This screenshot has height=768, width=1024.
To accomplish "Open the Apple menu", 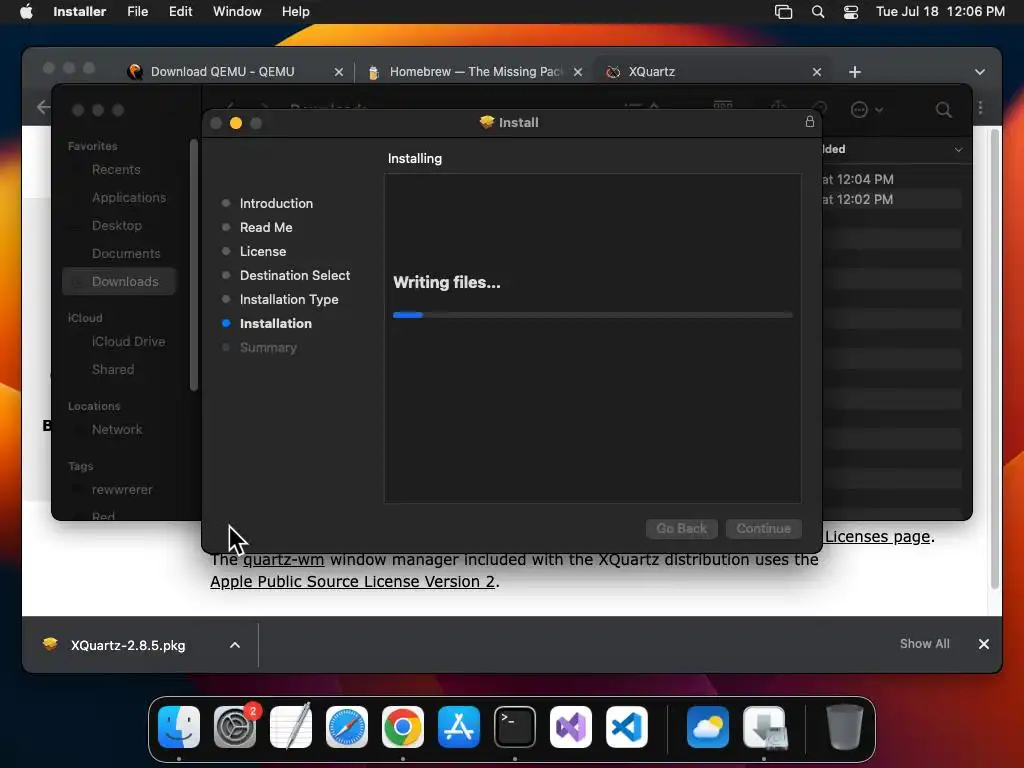I will [26, 12].
